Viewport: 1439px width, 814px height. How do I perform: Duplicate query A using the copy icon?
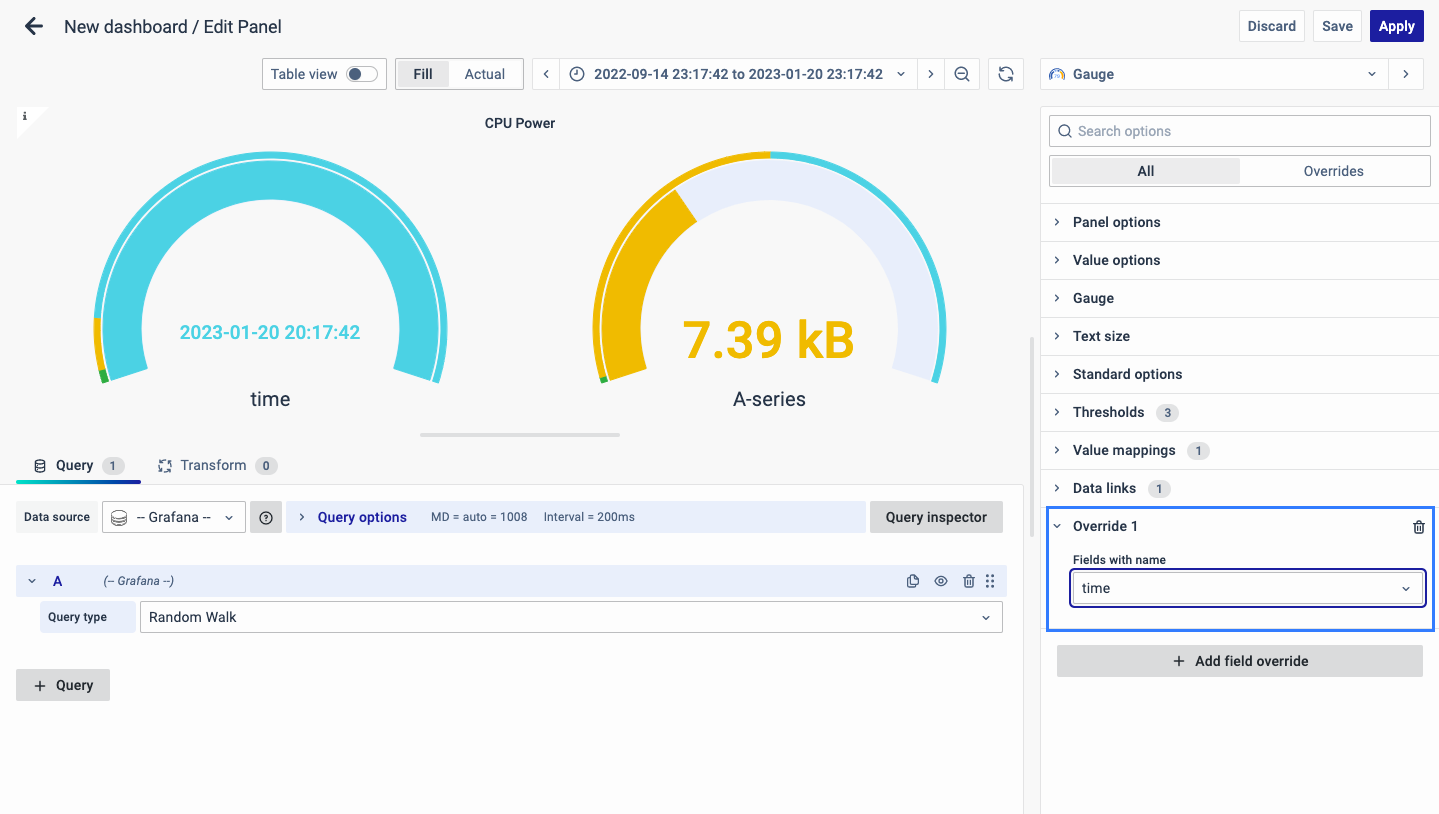tap(912, 581)
